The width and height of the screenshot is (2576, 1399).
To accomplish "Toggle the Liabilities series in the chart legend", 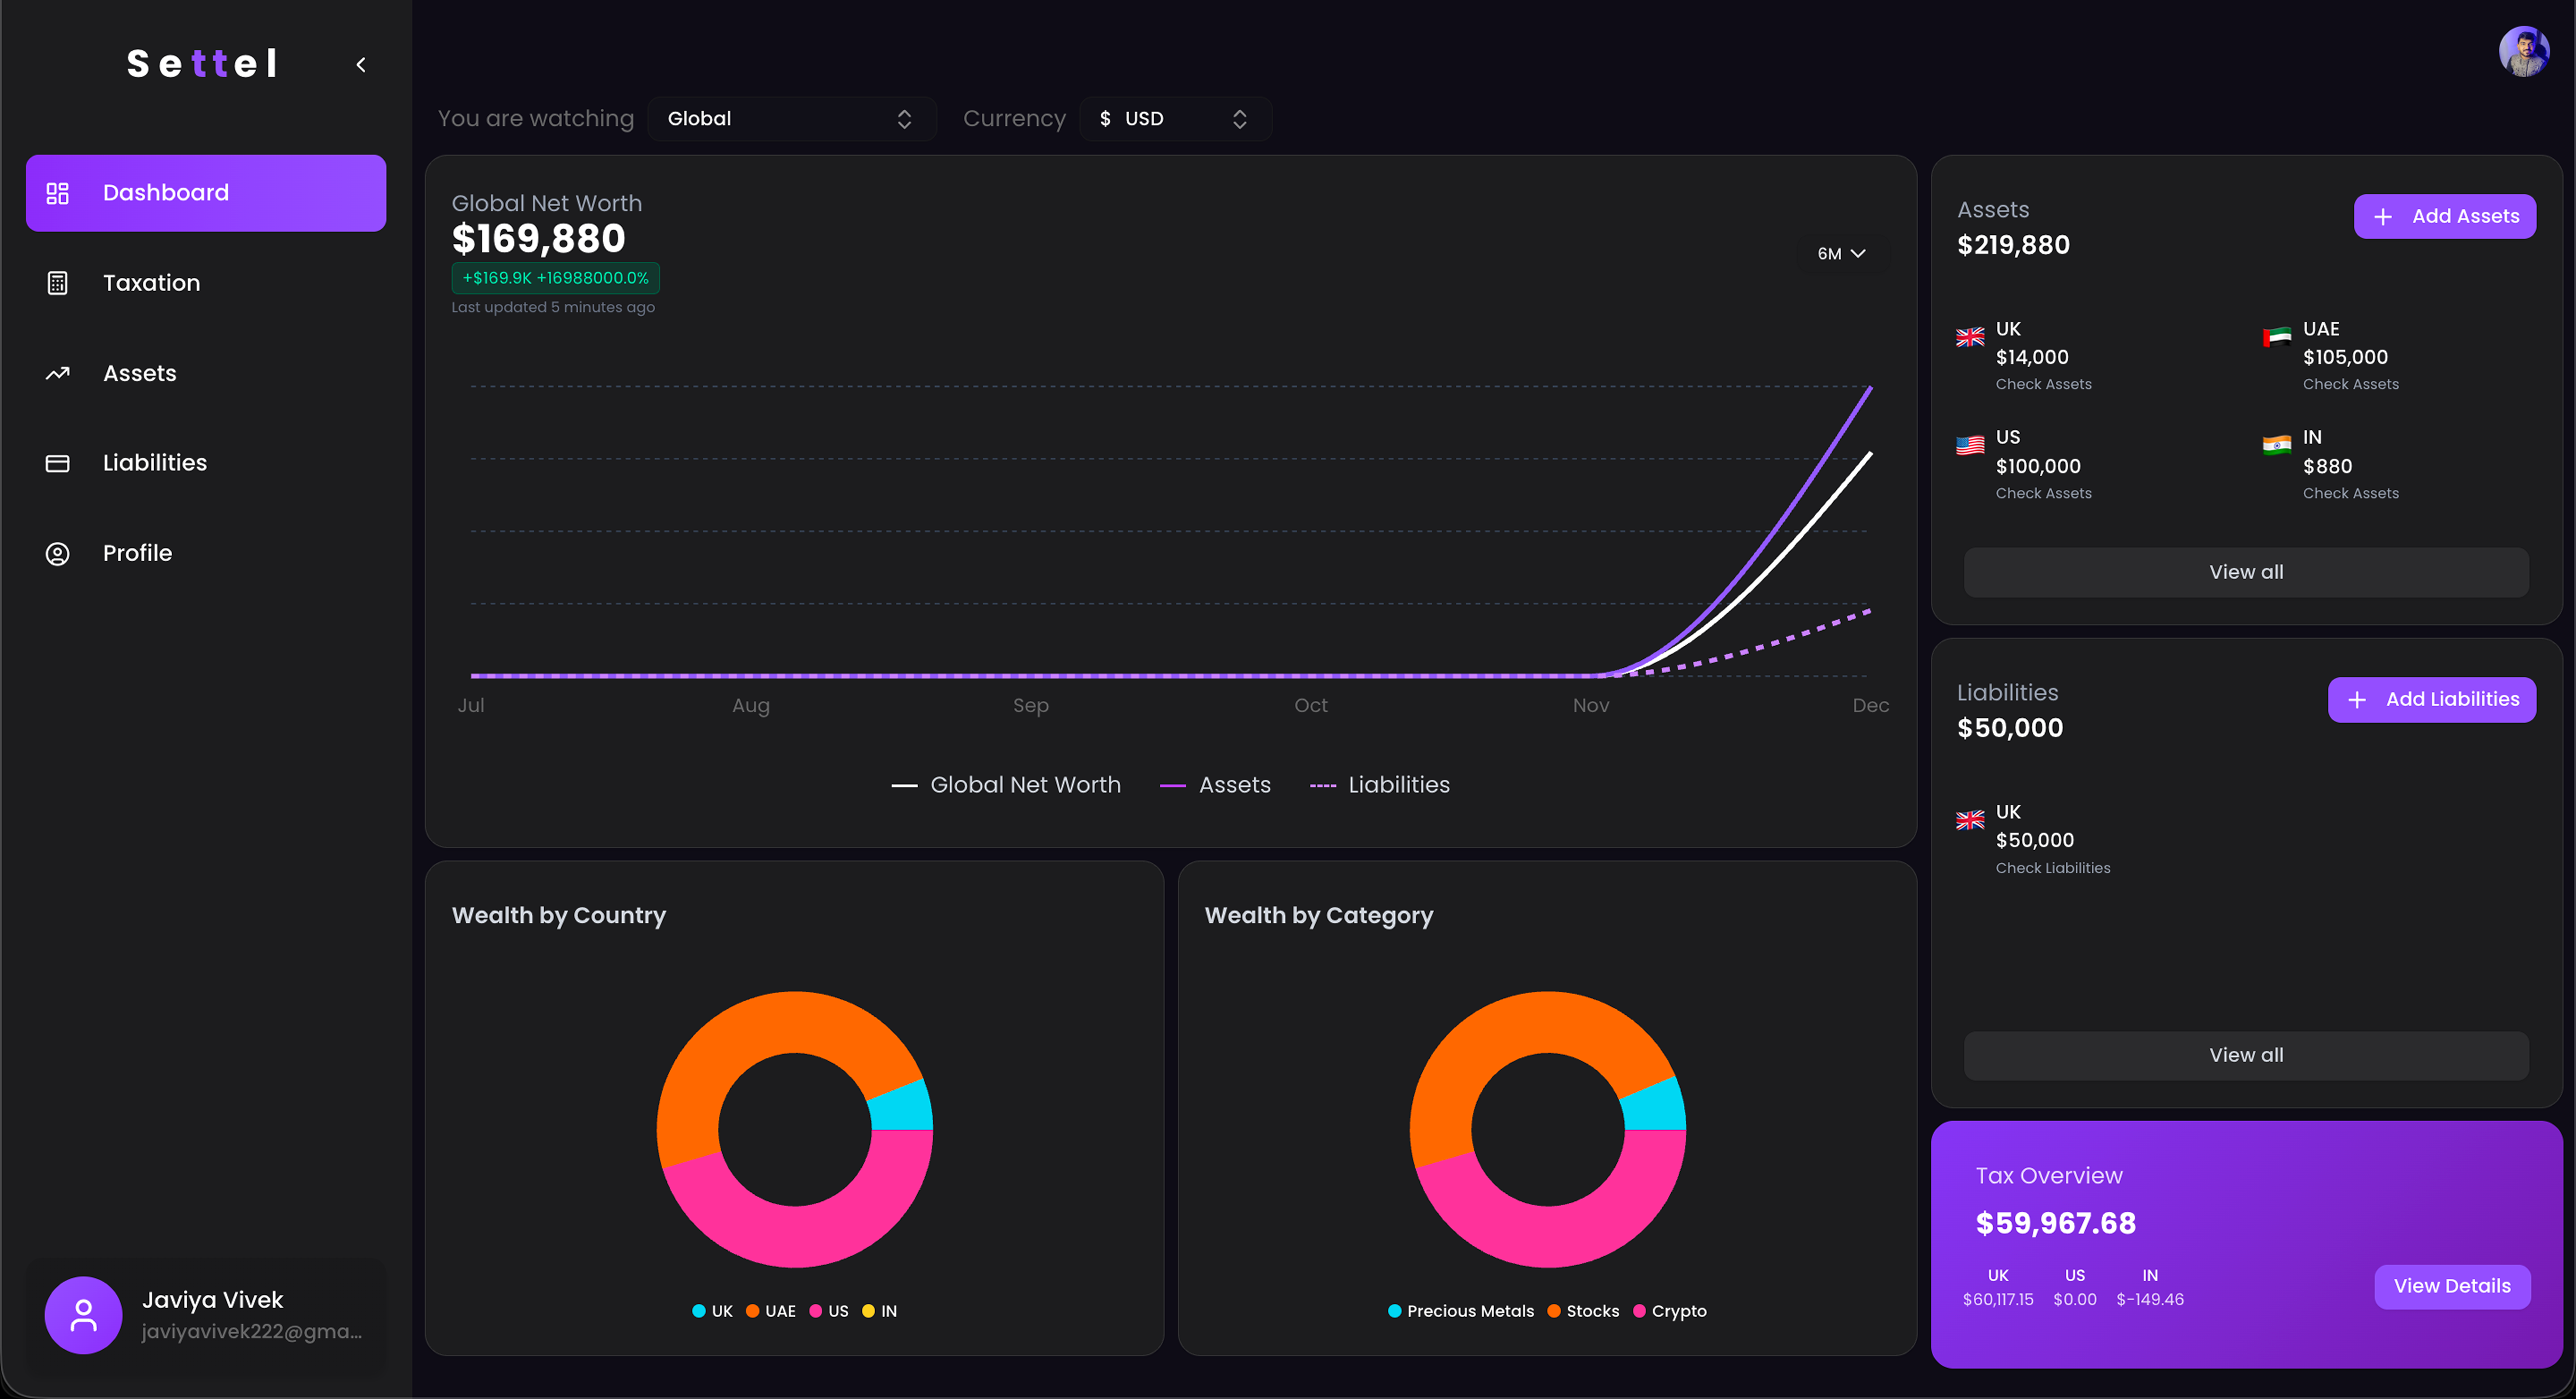I will [1380, 785].
